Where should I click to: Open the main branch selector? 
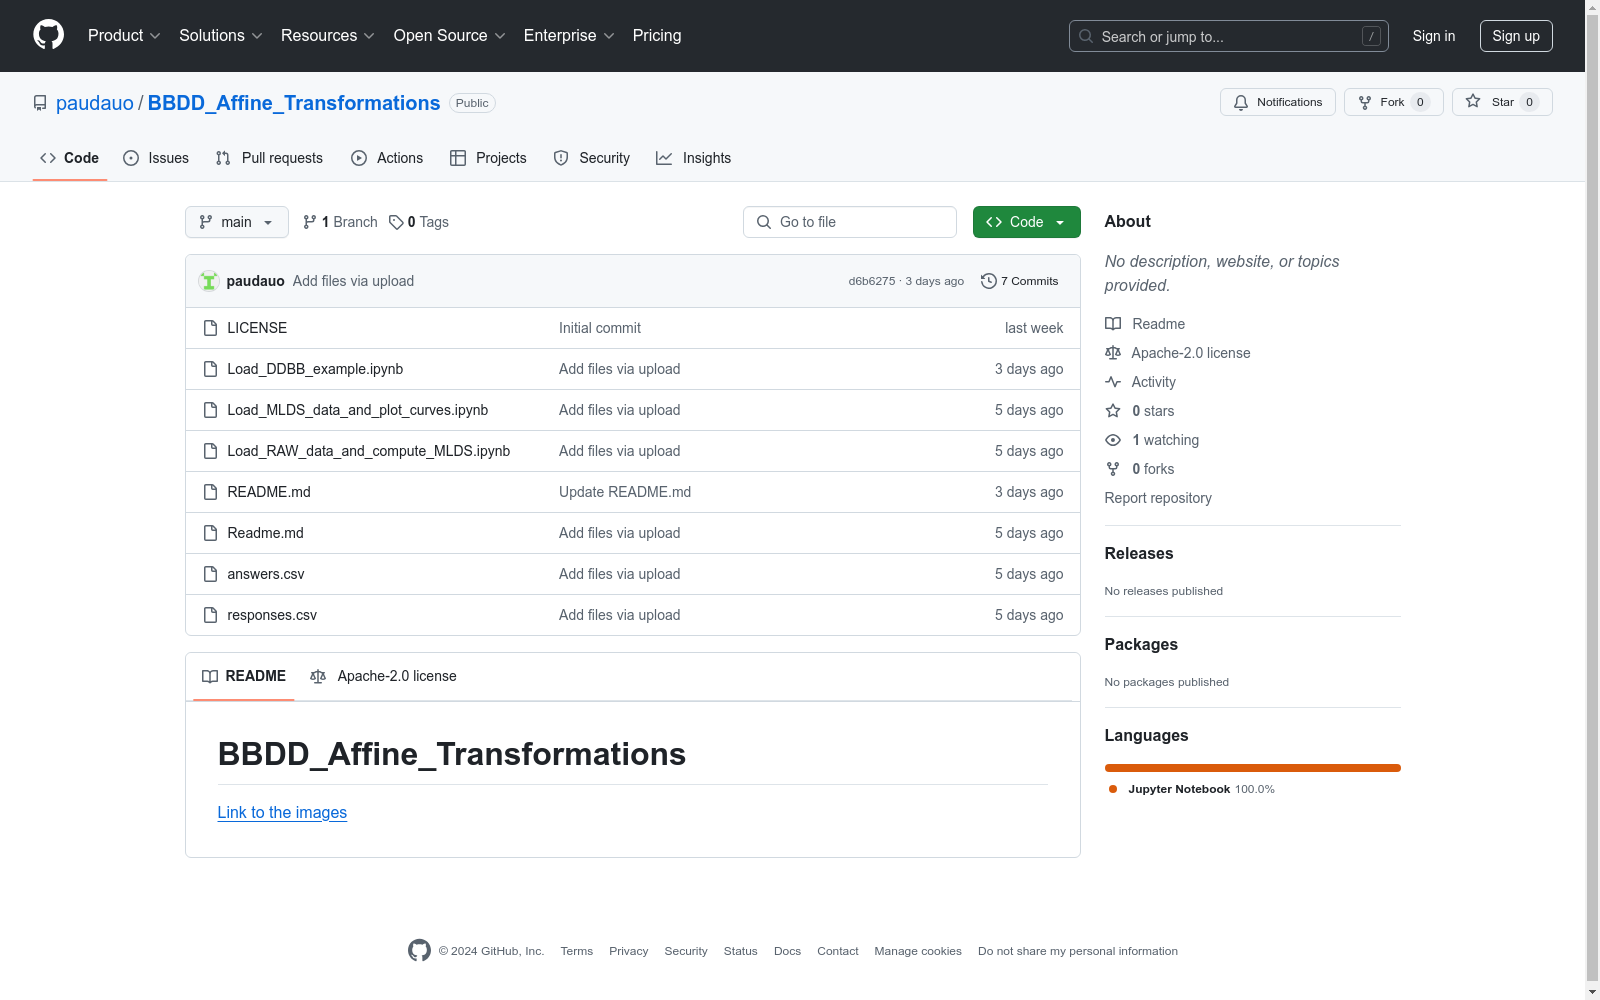237,222
